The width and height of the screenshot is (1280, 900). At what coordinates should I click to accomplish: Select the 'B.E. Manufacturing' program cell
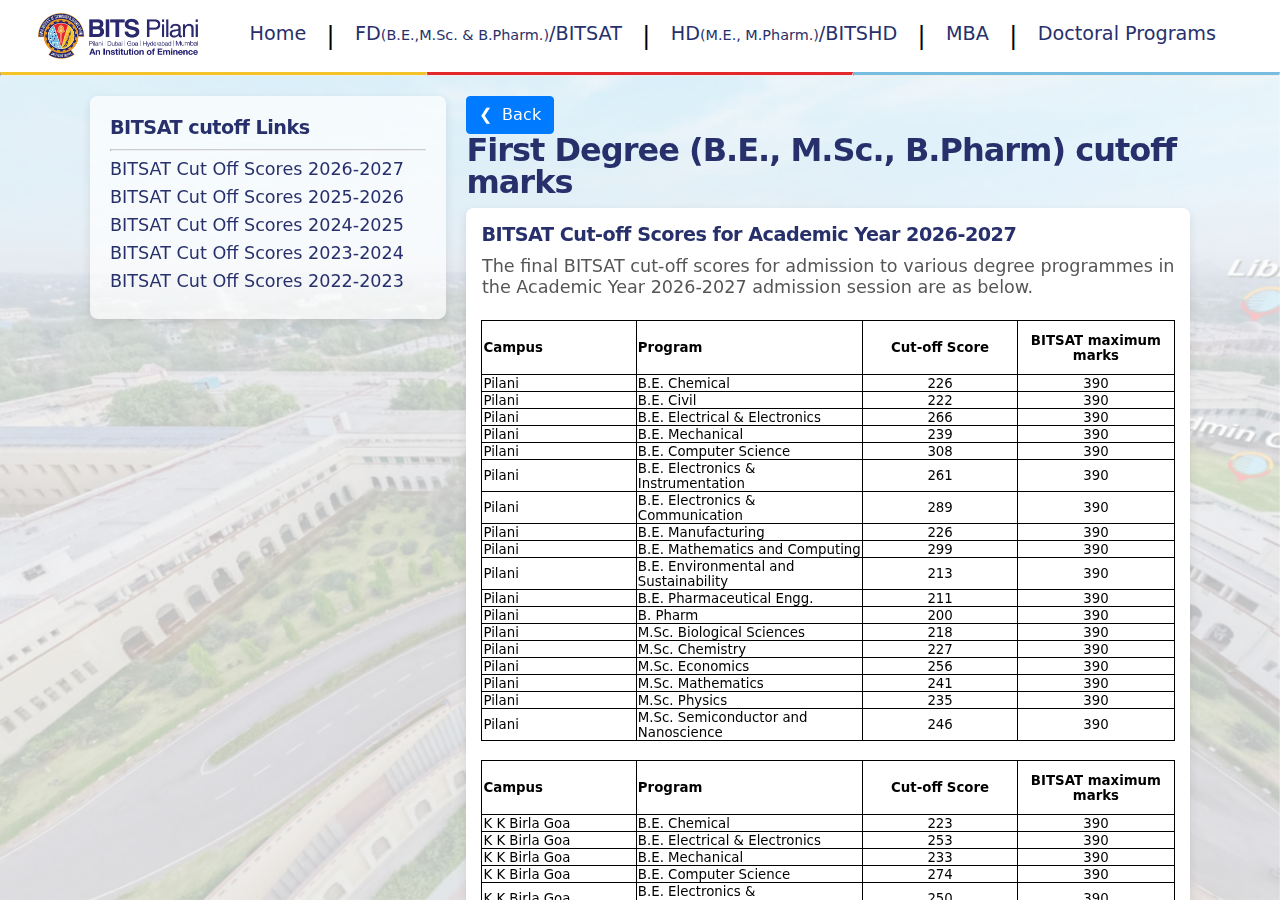749,532
